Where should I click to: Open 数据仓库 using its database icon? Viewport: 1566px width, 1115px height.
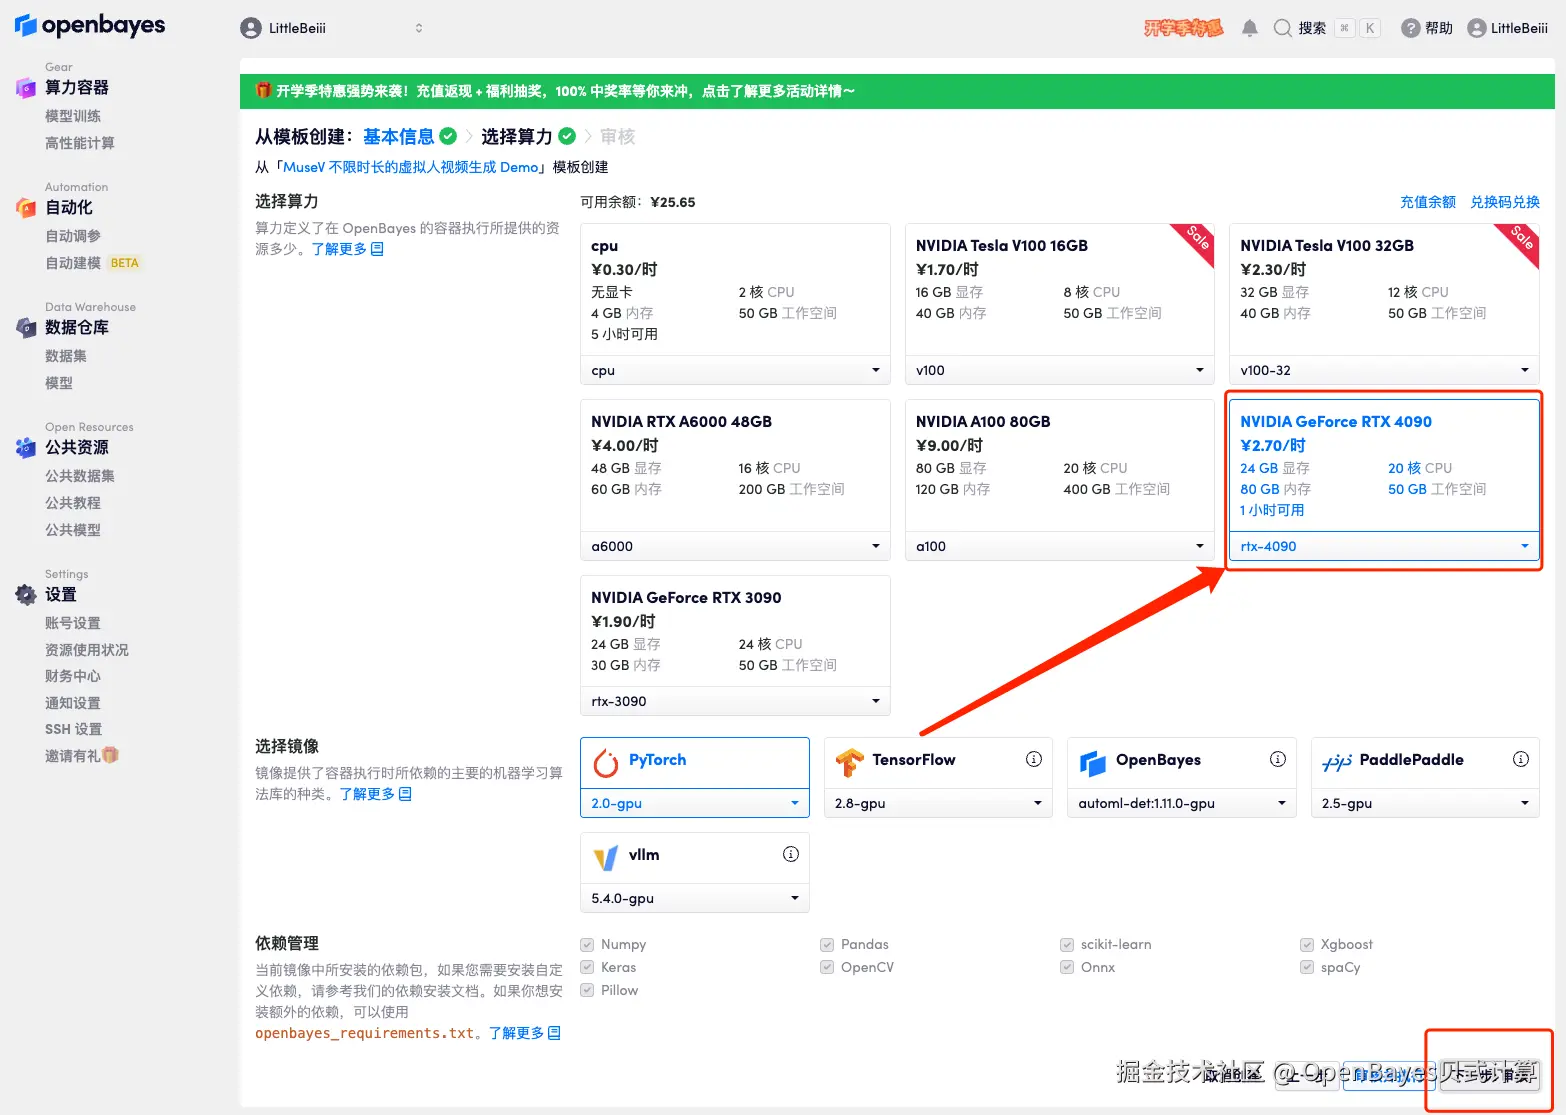25,327
